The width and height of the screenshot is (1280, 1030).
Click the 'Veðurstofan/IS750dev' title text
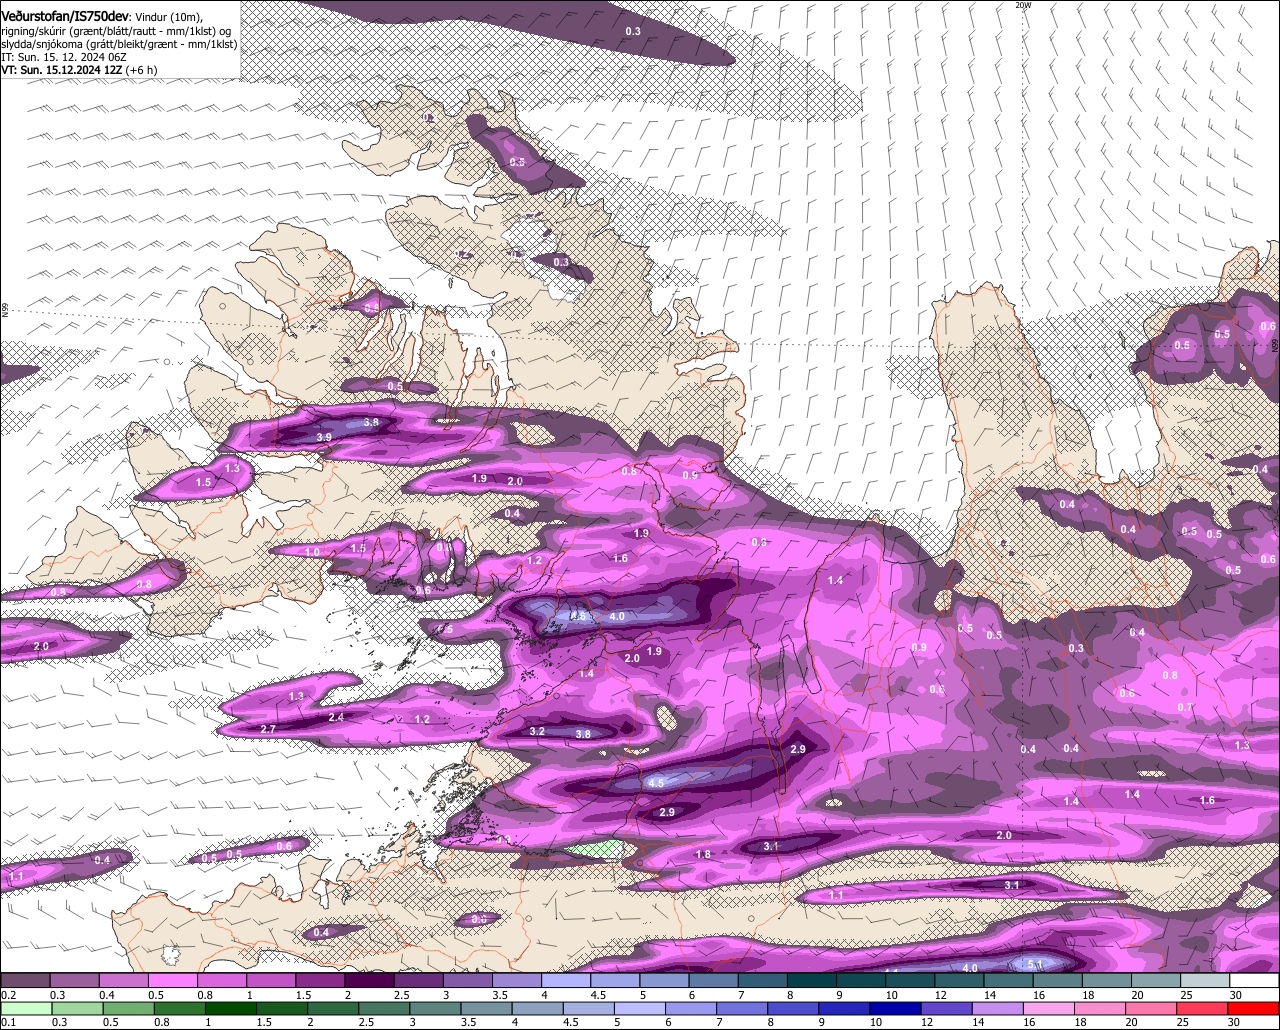tap(65, 17)
